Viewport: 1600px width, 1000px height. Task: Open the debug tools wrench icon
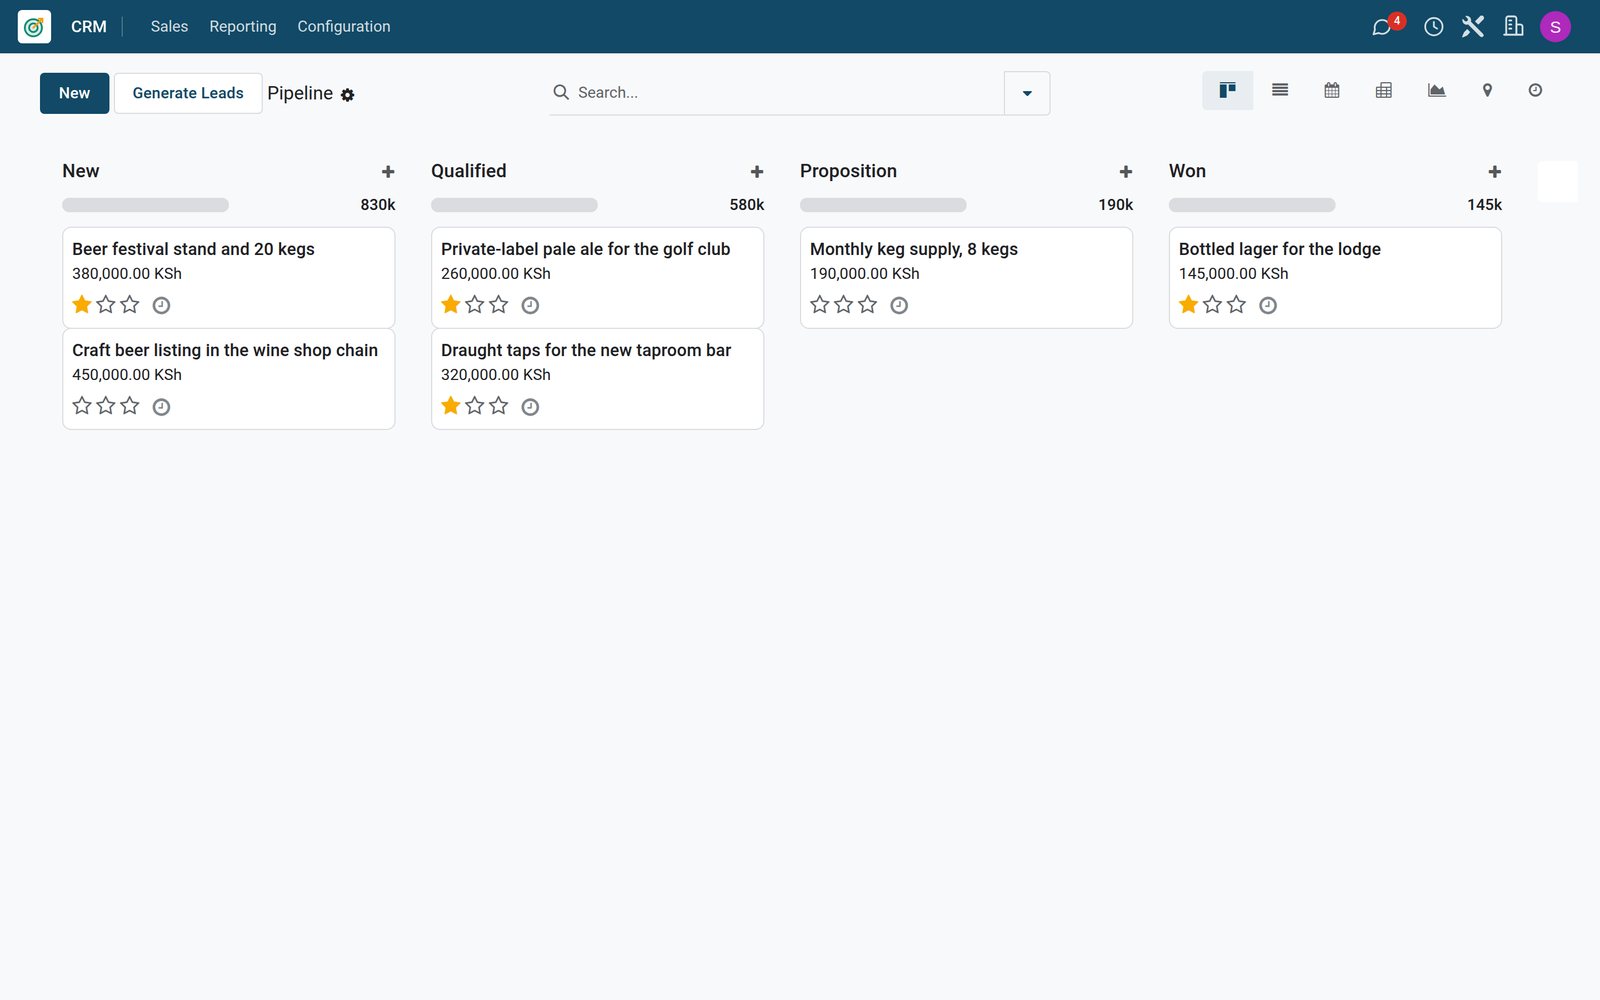(x=1473, y=26)
